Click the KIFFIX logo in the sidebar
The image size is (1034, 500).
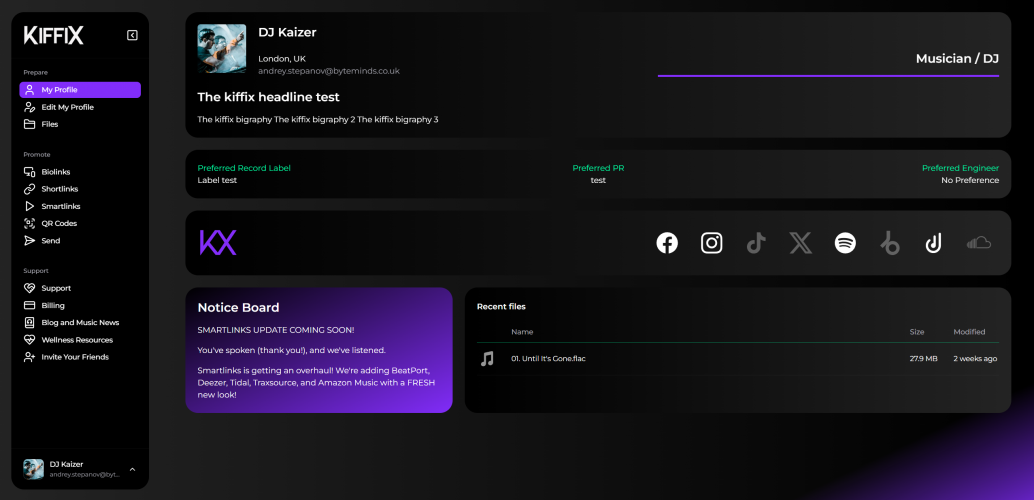54,35
